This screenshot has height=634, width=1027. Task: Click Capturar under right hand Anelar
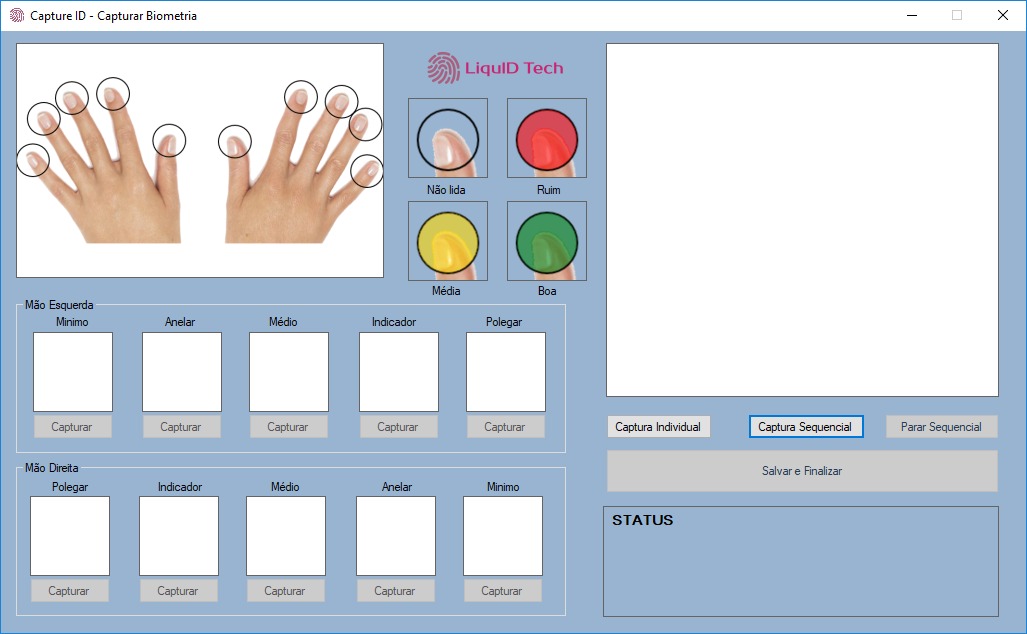(395, 591)
